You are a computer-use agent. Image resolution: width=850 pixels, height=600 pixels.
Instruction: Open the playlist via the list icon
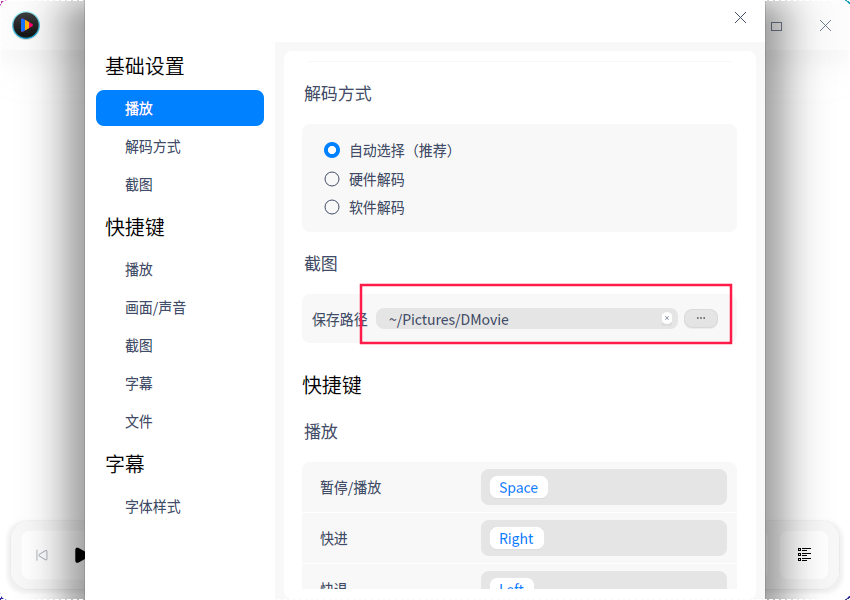point(804,554)
